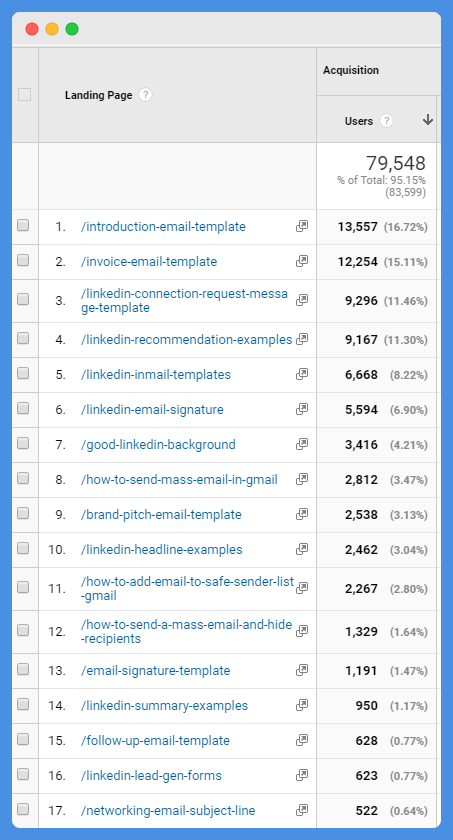Image resolution: width=453 pixels, height=840 pixels.
Task: Click the green maximize window button
Action: (x=72, y=29)
